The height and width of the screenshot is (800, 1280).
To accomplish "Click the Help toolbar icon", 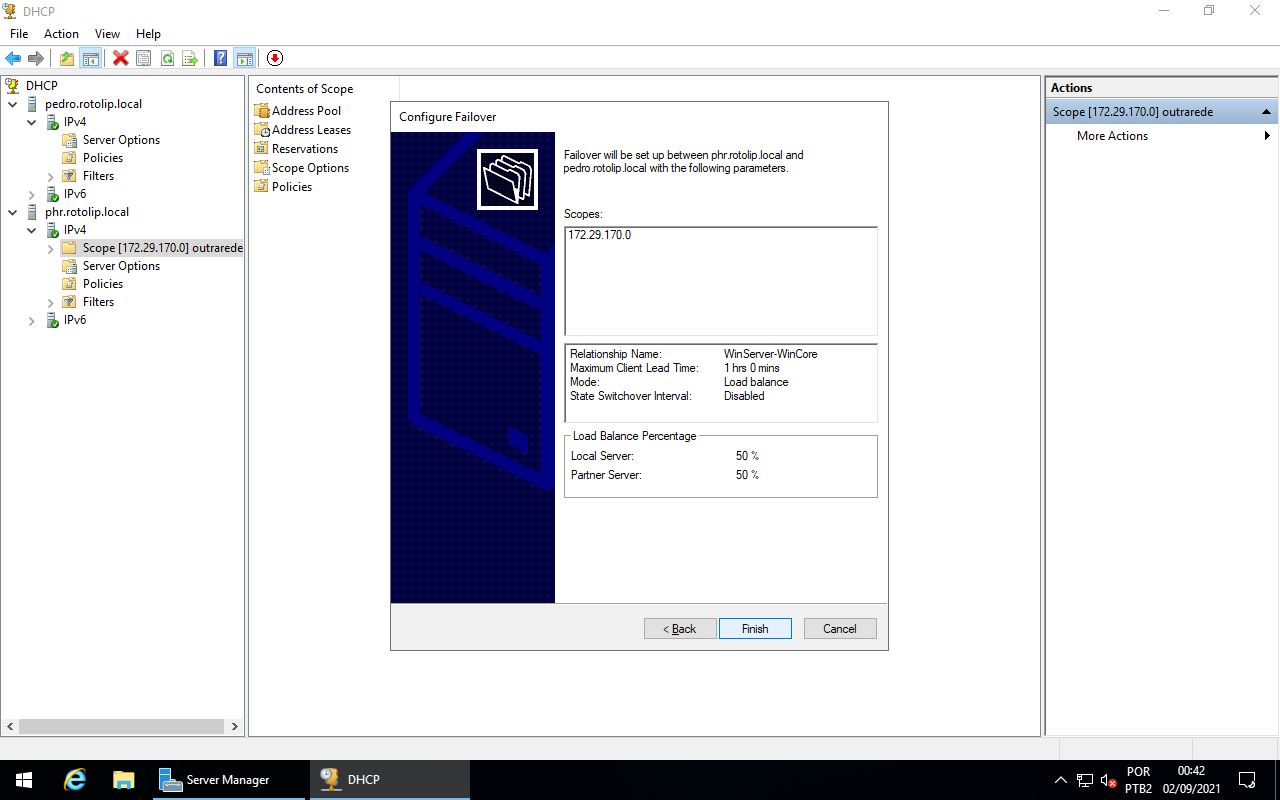I will 219,57.
